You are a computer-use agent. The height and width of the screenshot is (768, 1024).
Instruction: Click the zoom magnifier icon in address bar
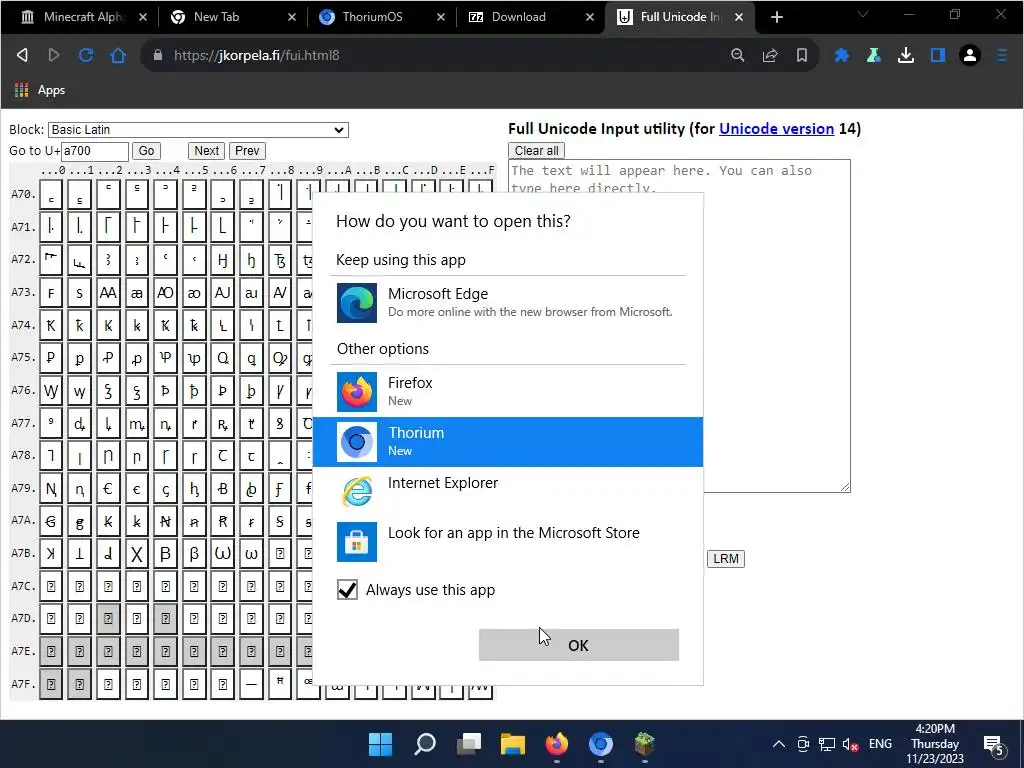(738, 56)
